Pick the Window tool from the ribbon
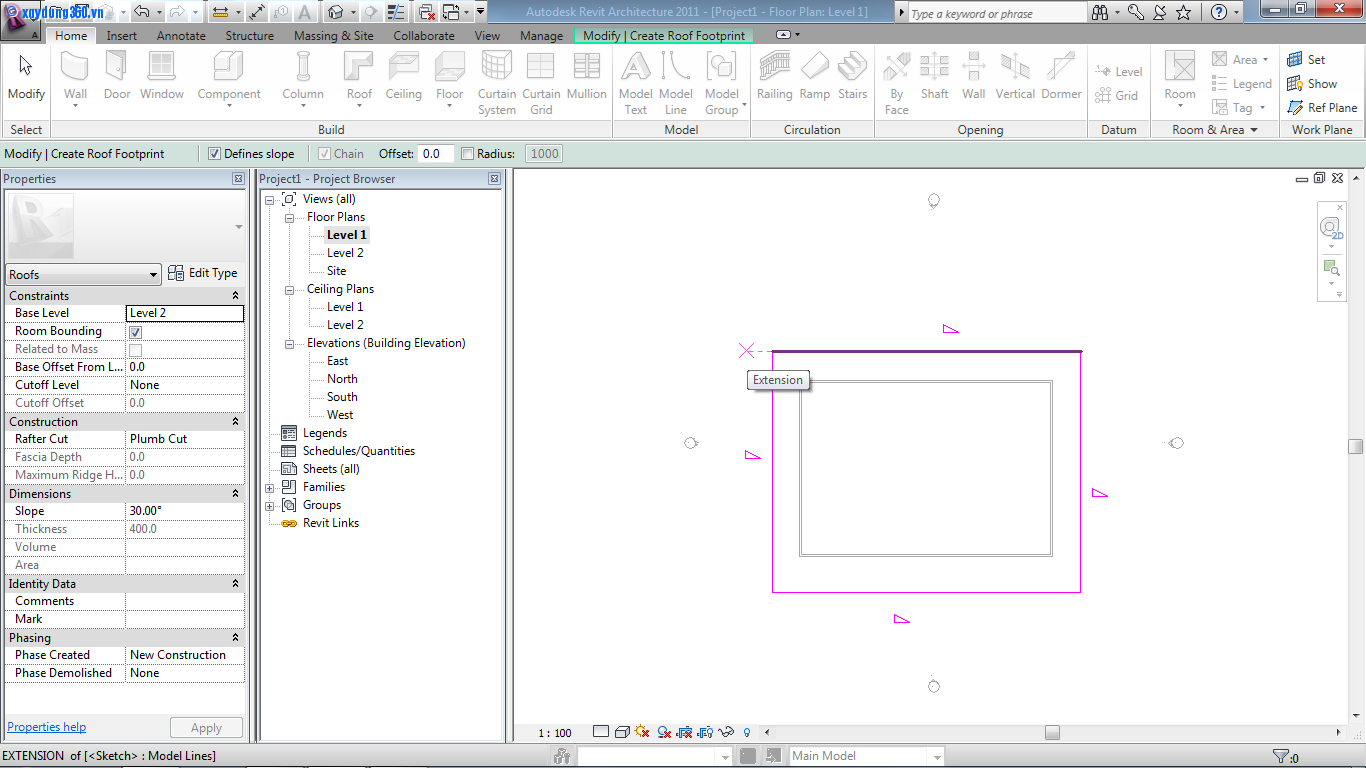The width and height of the screenshot is (1366, 768). point(162,76)
